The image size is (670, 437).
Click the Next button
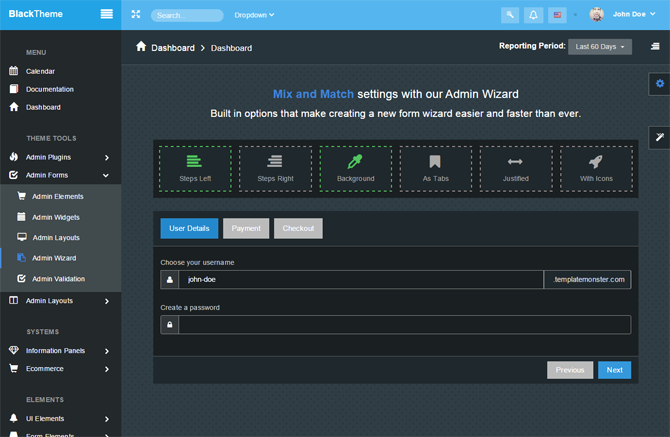click(x=614, y=370)
